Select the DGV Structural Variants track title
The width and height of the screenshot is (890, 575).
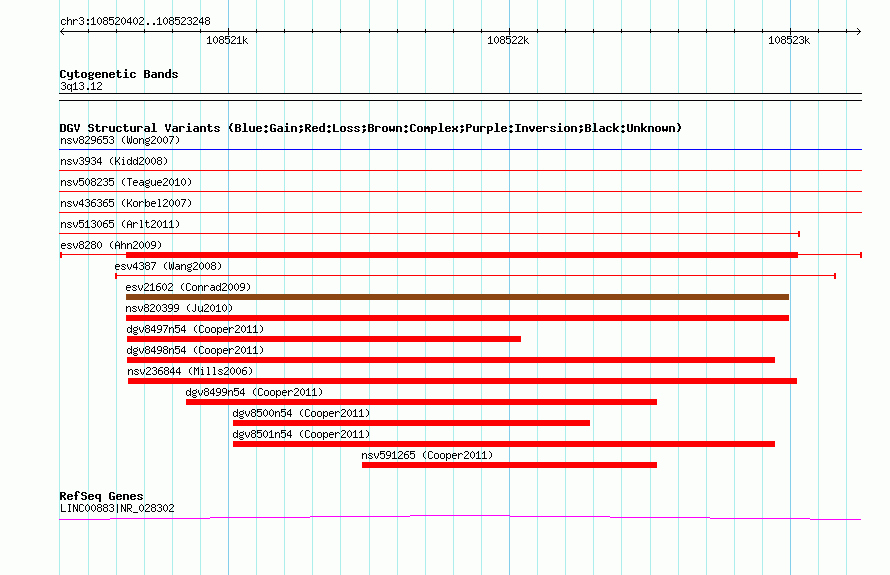[x=371, y=128]
